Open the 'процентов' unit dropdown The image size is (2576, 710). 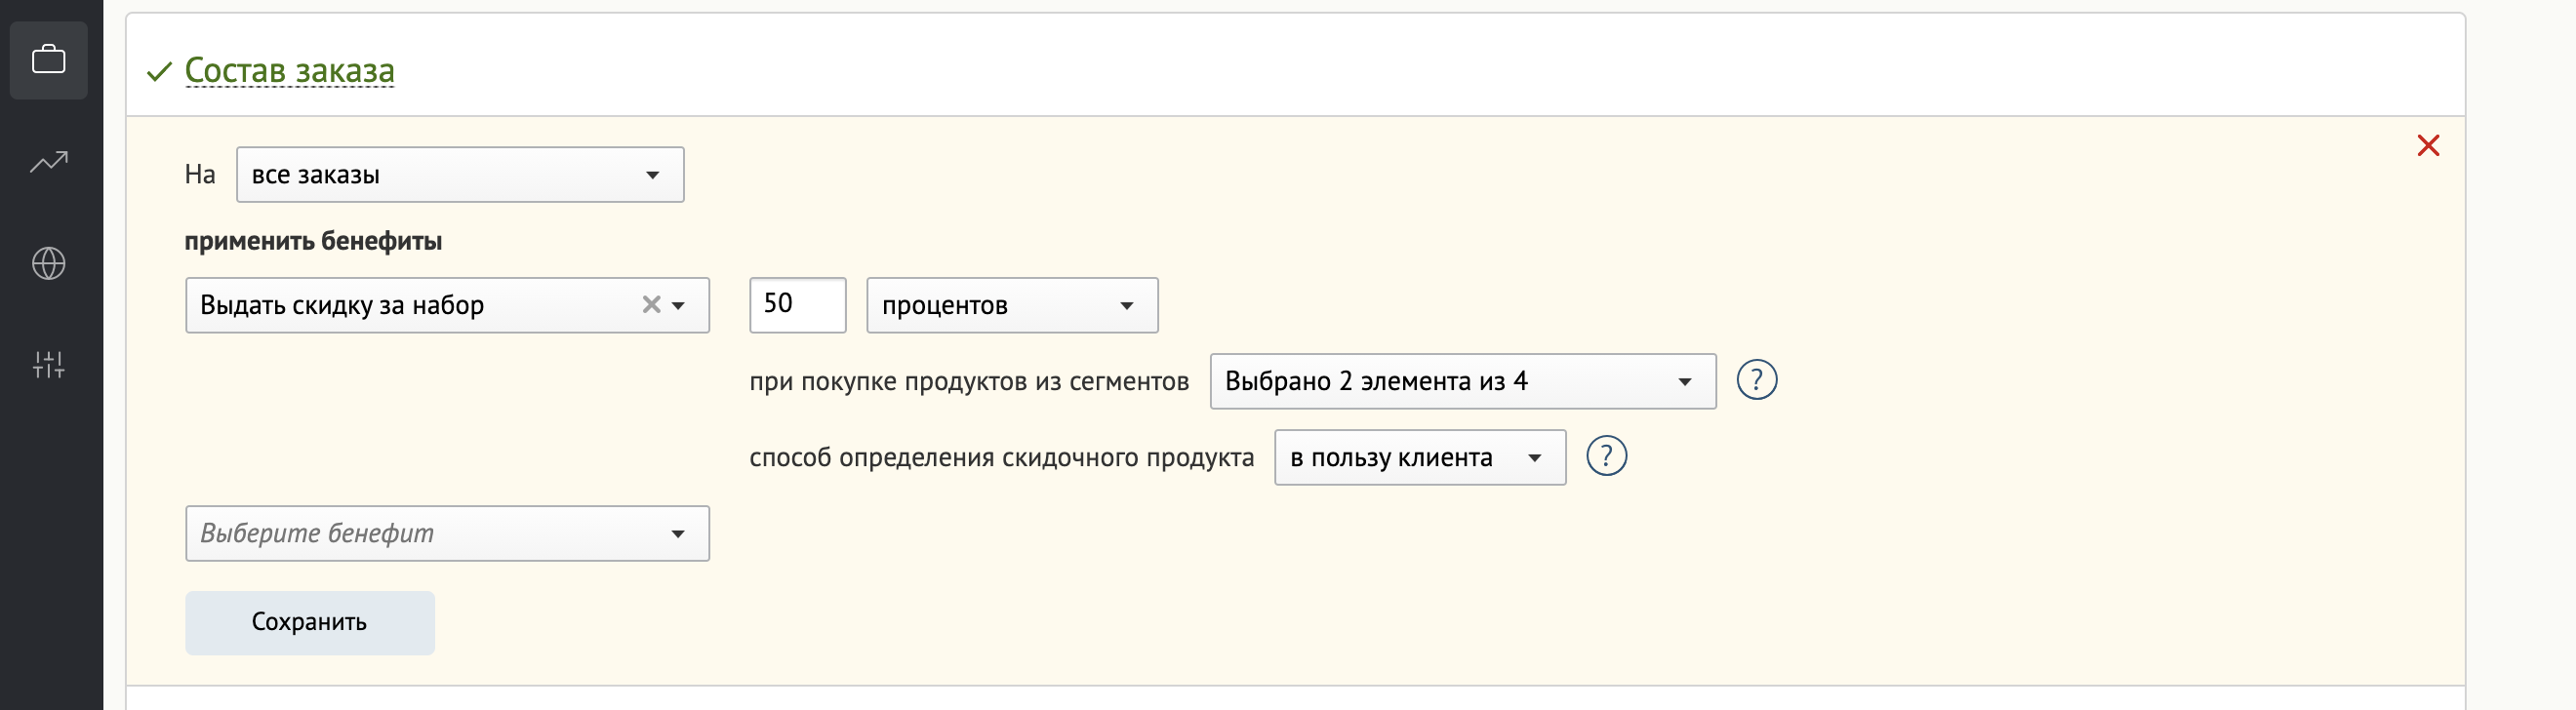pyautogui.click(x=1012, y=305)
